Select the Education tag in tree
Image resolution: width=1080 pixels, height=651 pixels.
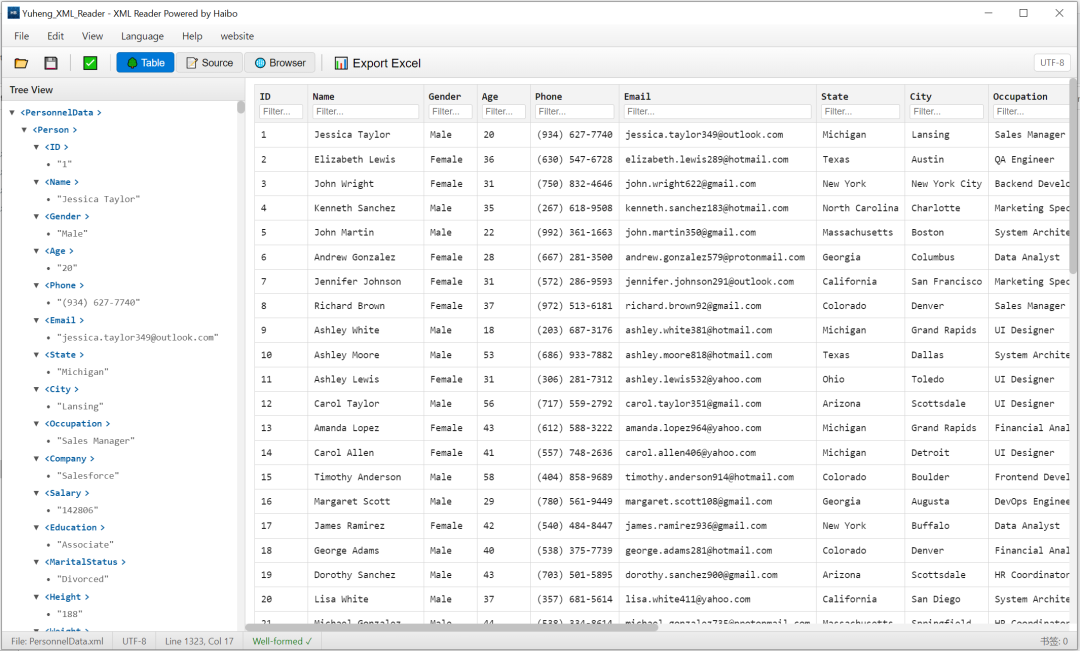tap(74, 528)
